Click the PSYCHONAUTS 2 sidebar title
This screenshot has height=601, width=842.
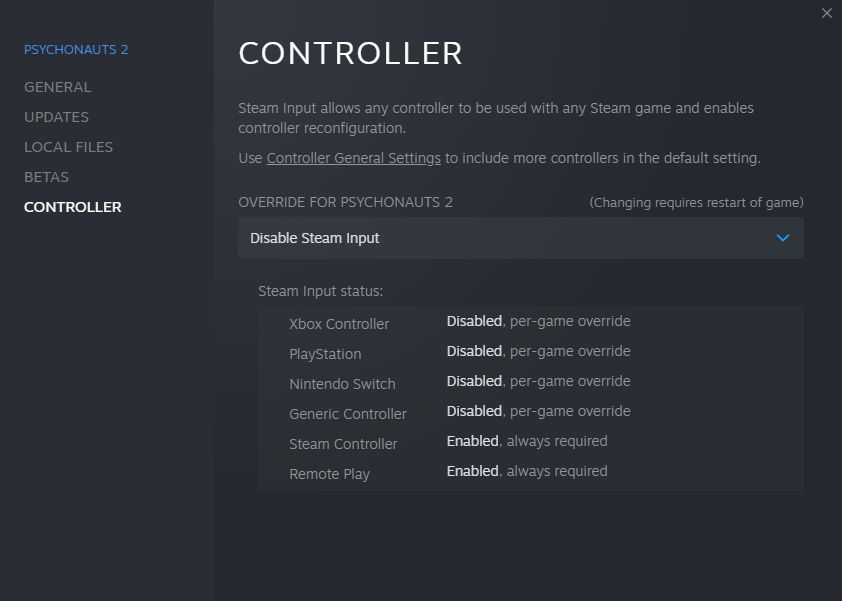76,49
